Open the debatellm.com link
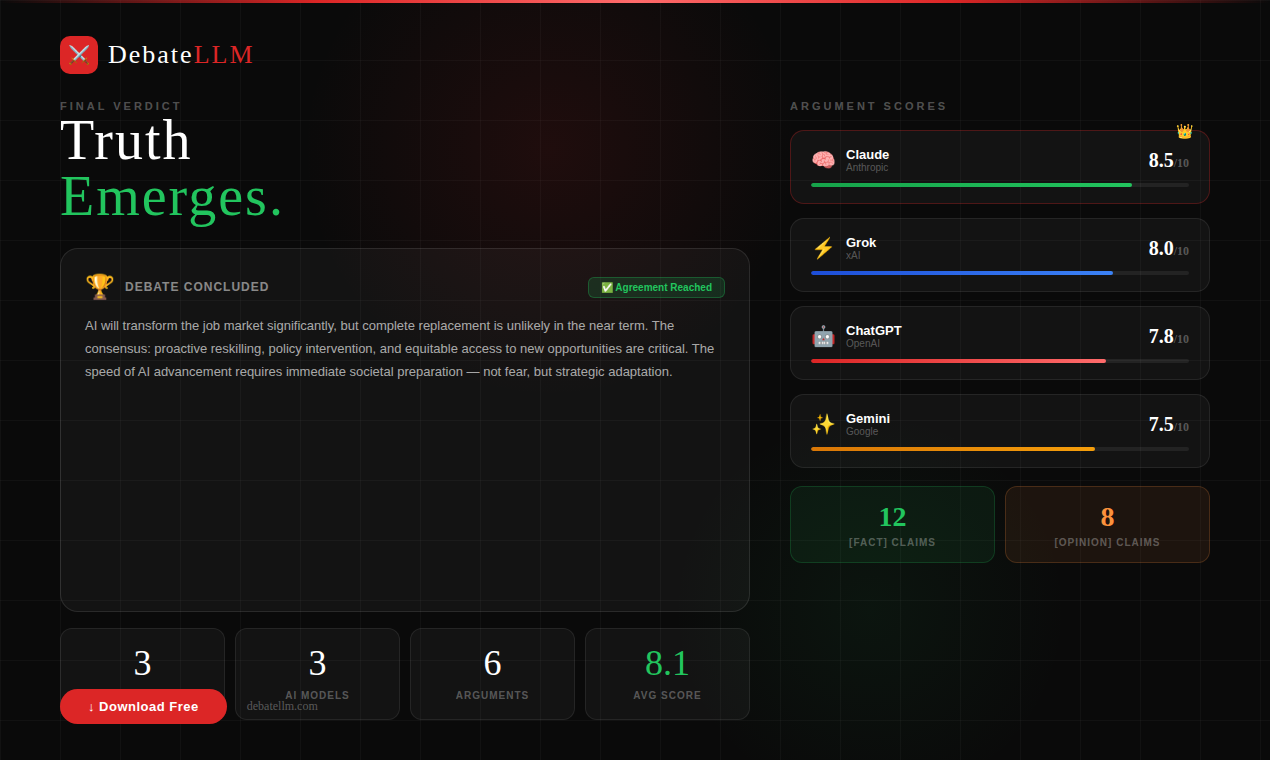1270x760 pixels. (282, 706)
